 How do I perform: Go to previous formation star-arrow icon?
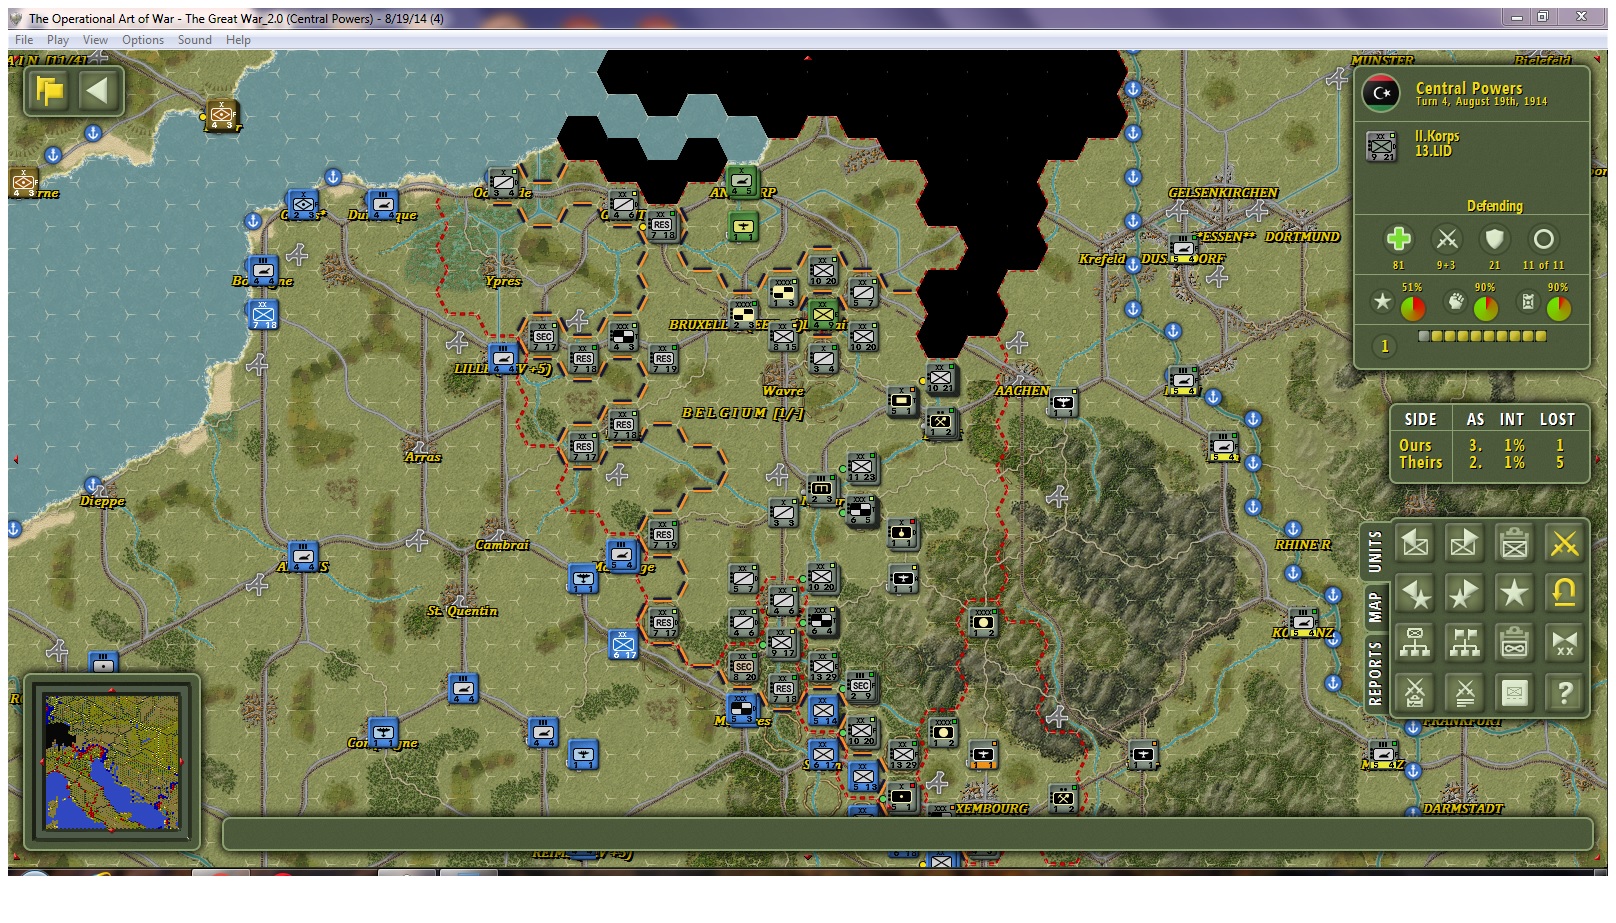pyautogui.click(x=1415, y=593)
